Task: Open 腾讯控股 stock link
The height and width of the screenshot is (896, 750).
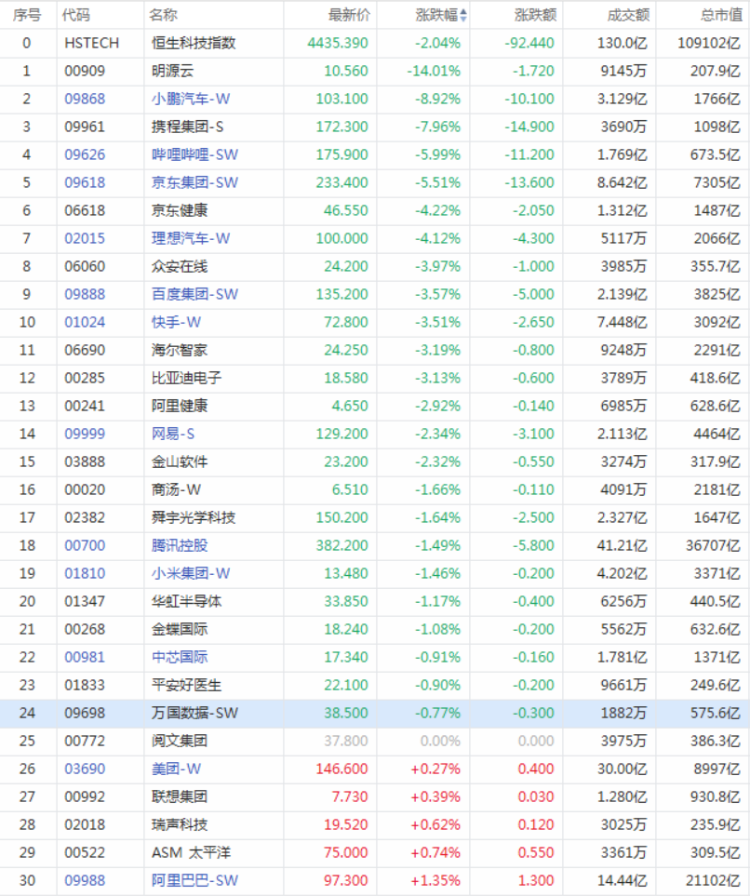Action: [x=179, y=546]
